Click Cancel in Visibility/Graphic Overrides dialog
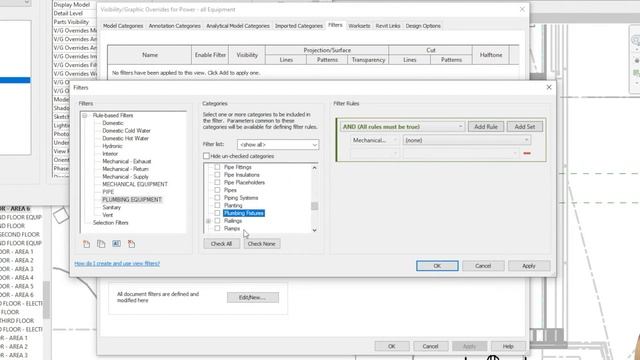 (430, 346)
